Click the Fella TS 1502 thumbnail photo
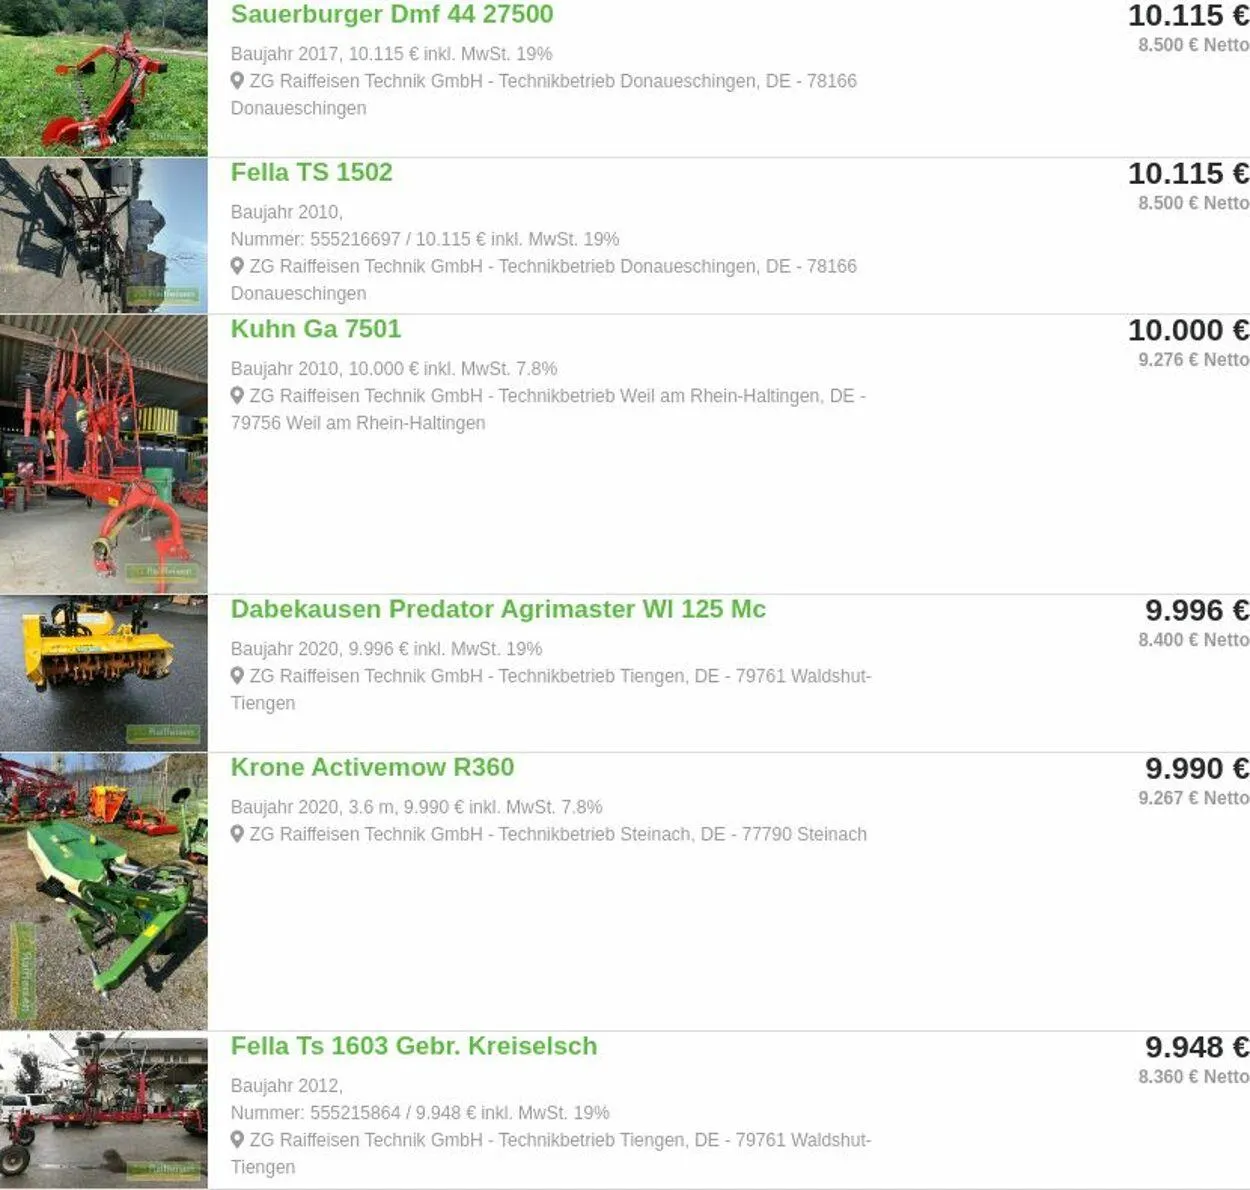The image size is (1250, 1190). [104, 236]
